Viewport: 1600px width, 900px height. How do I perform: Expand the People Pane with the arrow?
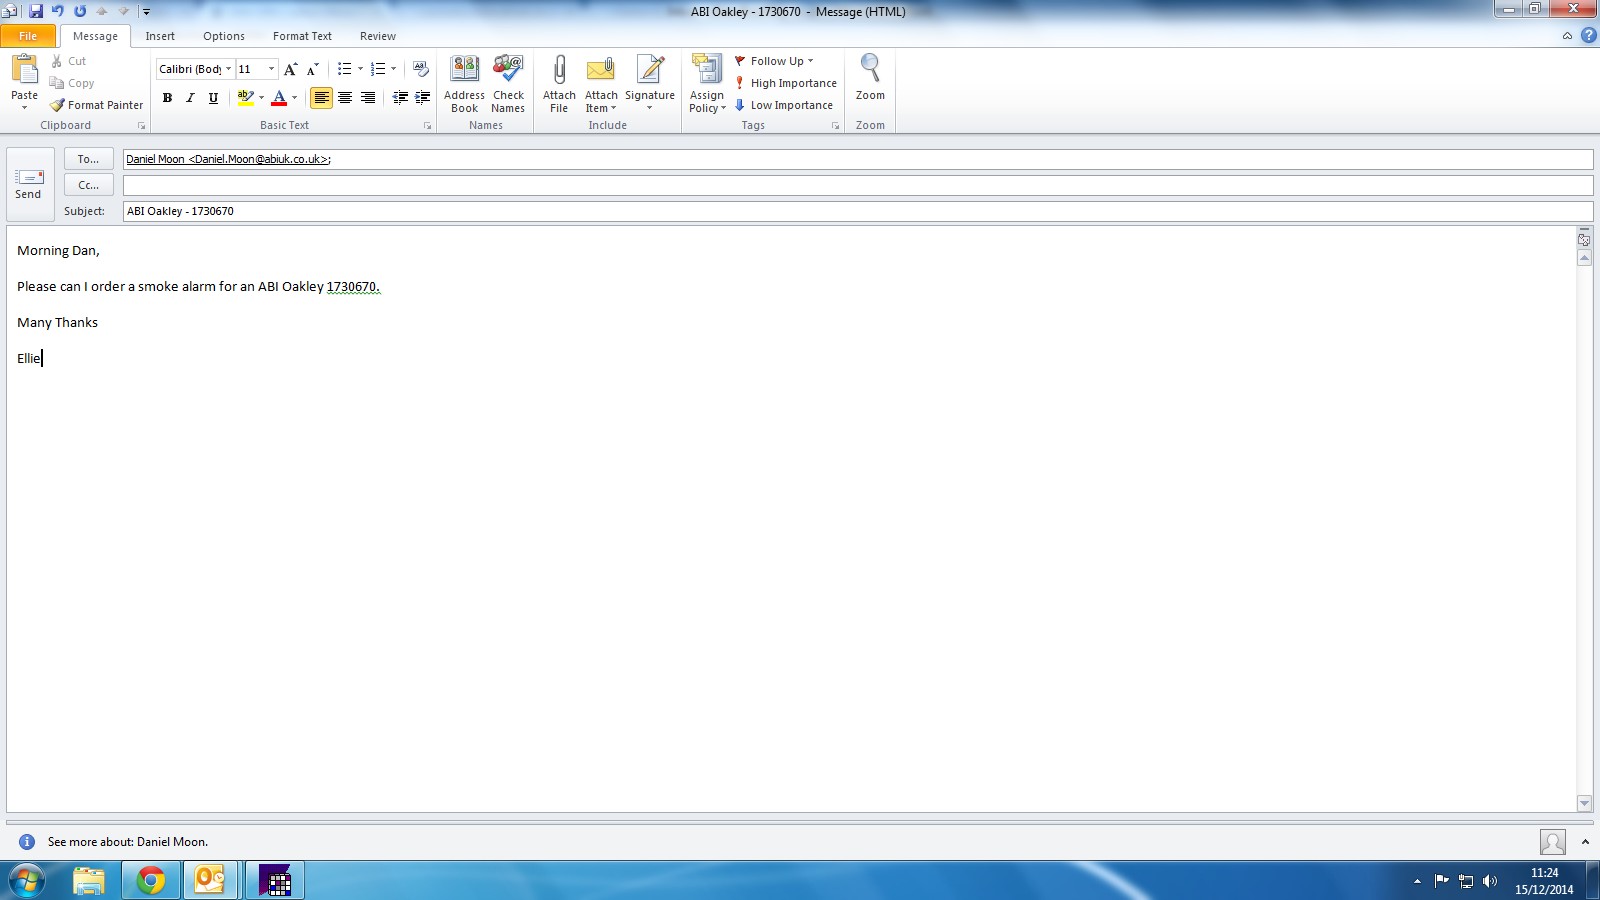pyautogui.click(x=1585, y=842)
